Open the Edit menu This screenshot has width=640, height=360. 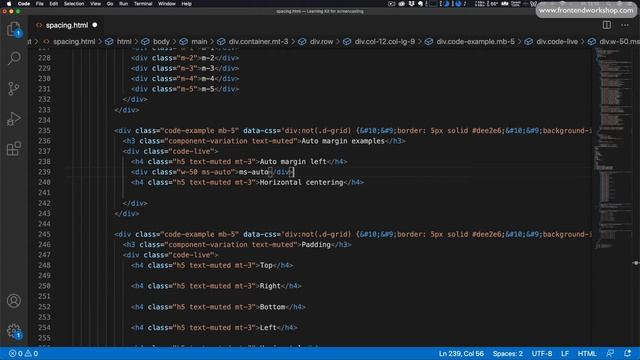point(53,4)
